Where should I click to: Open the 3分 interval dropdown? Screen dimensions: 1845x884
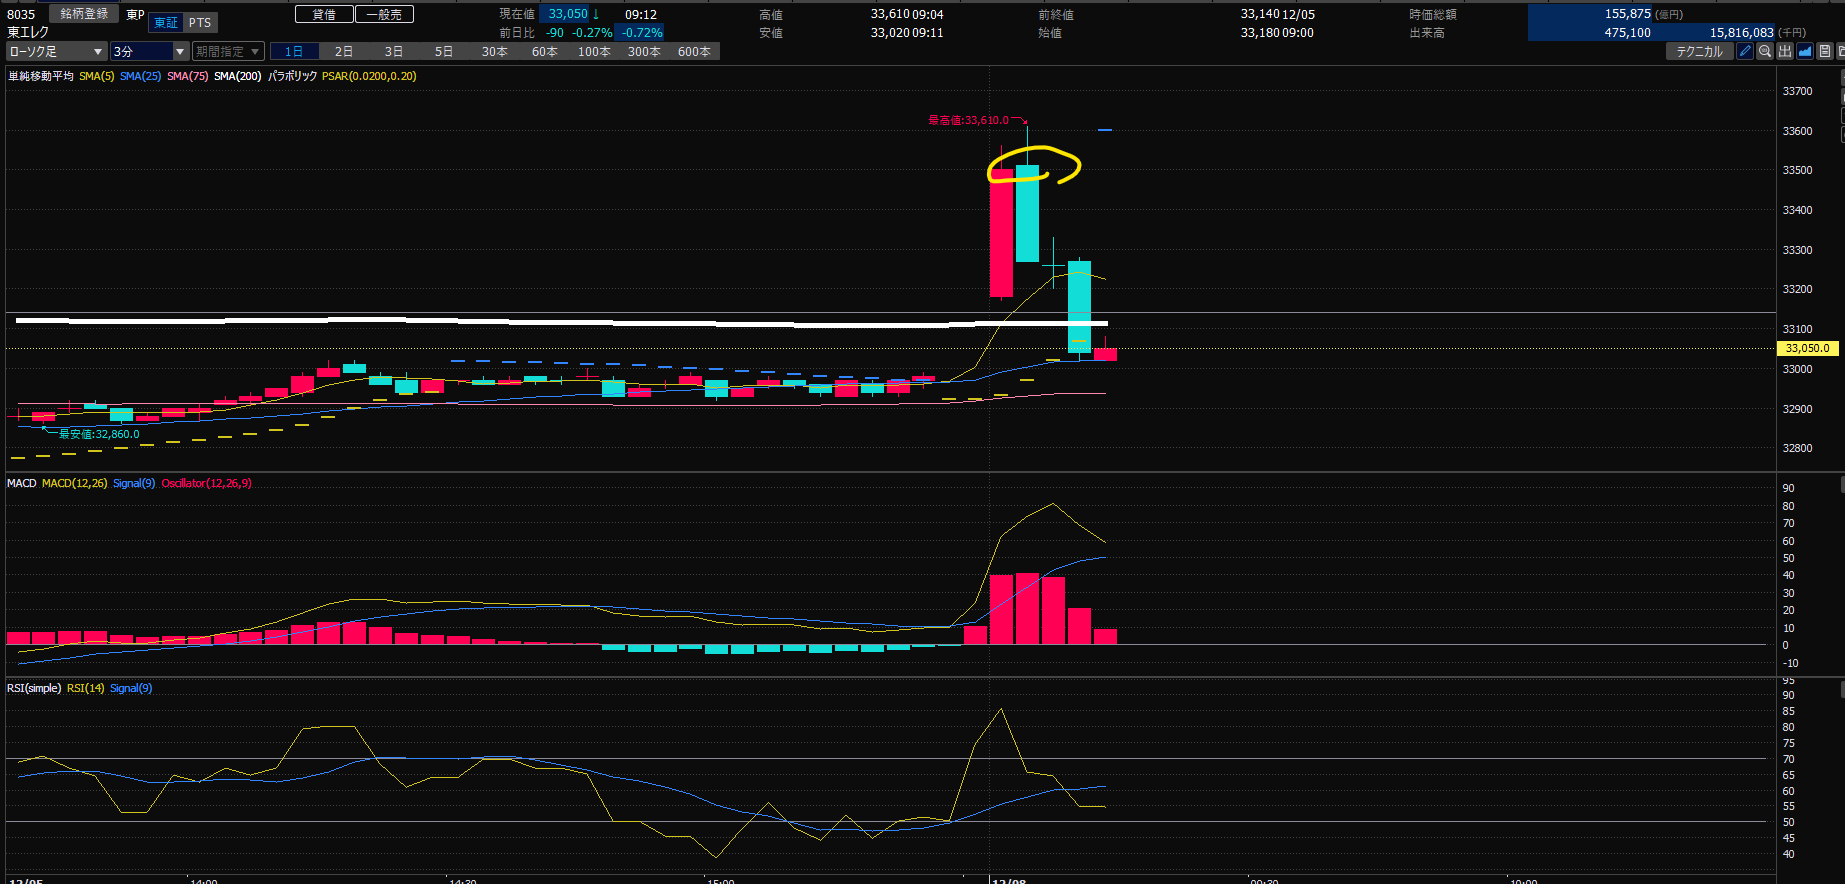(149, 51)
